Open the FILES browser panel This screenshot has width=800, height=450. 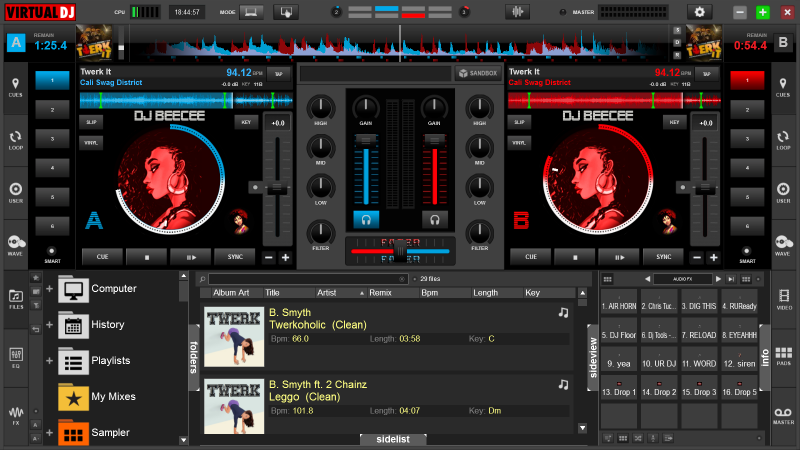(x=16, y=299)
